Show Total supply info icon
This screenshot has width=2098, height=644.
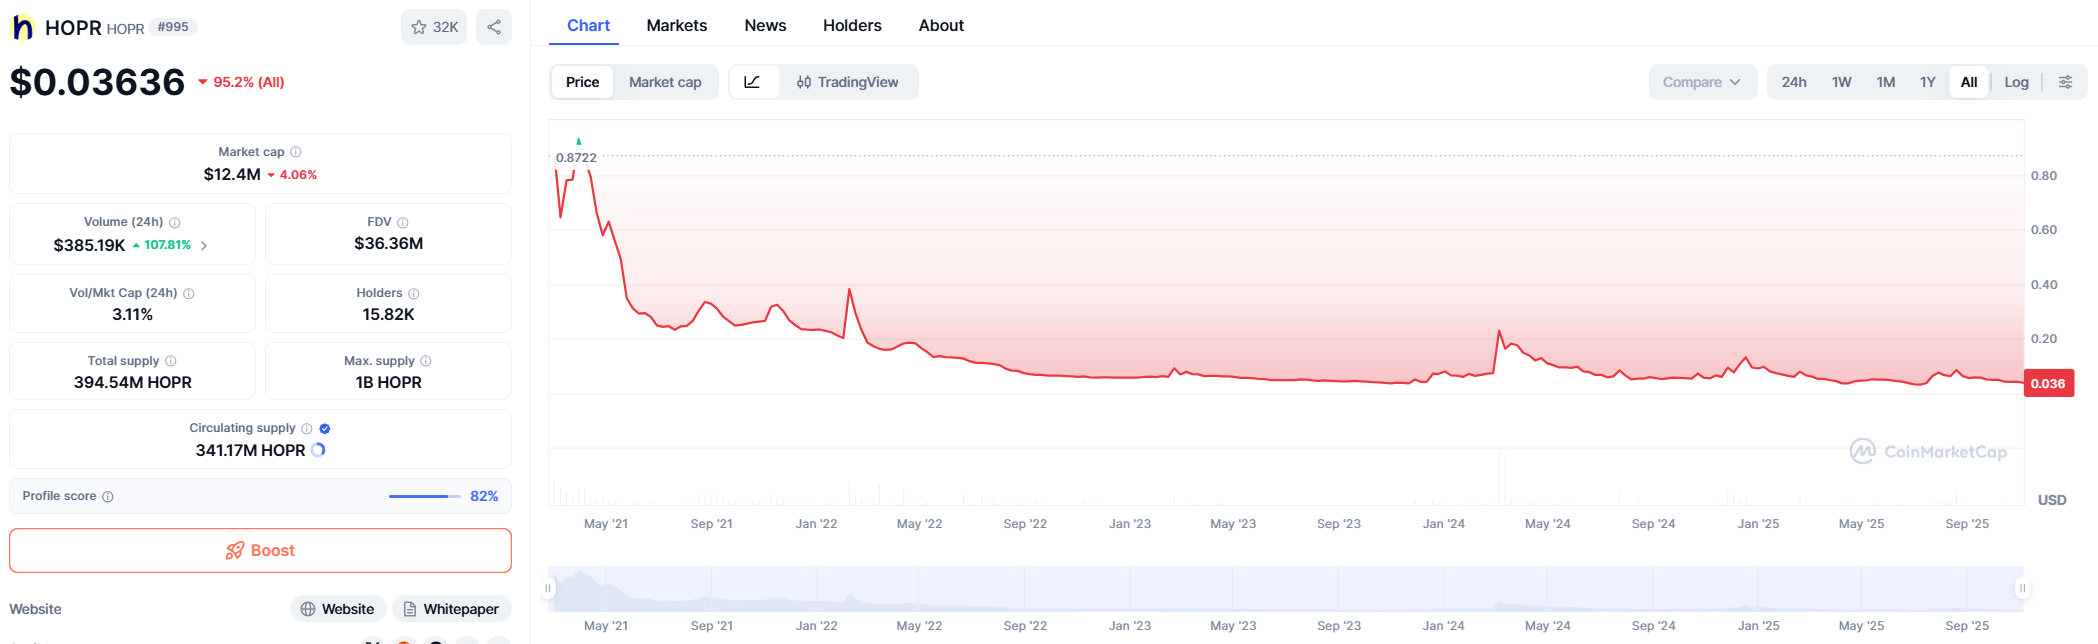pyautogui.click(x=171, y=361)
